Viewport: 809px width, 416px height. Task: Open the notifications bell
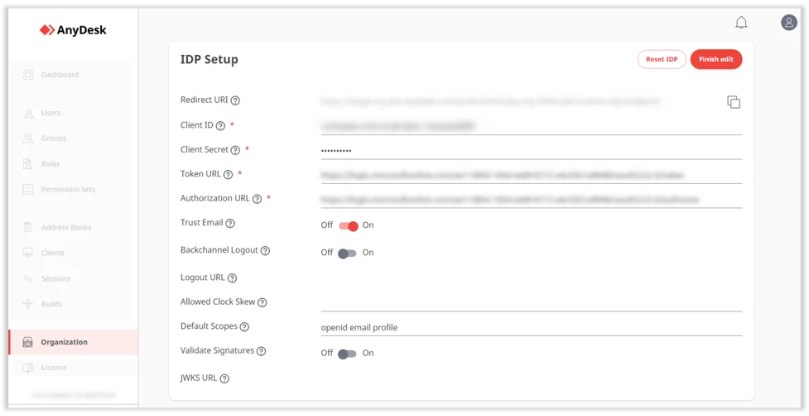[741, 23]
